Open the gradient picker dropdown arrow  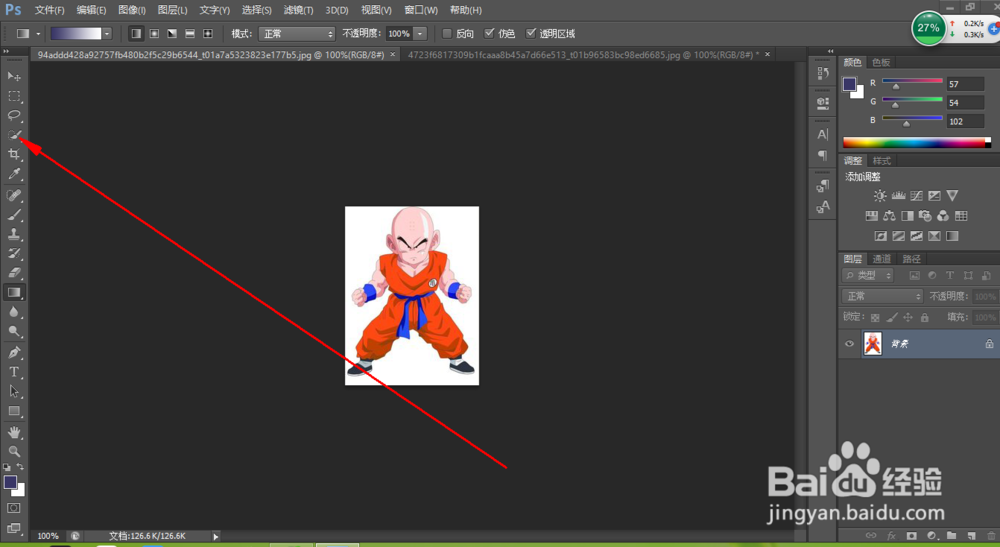point(107,34)
